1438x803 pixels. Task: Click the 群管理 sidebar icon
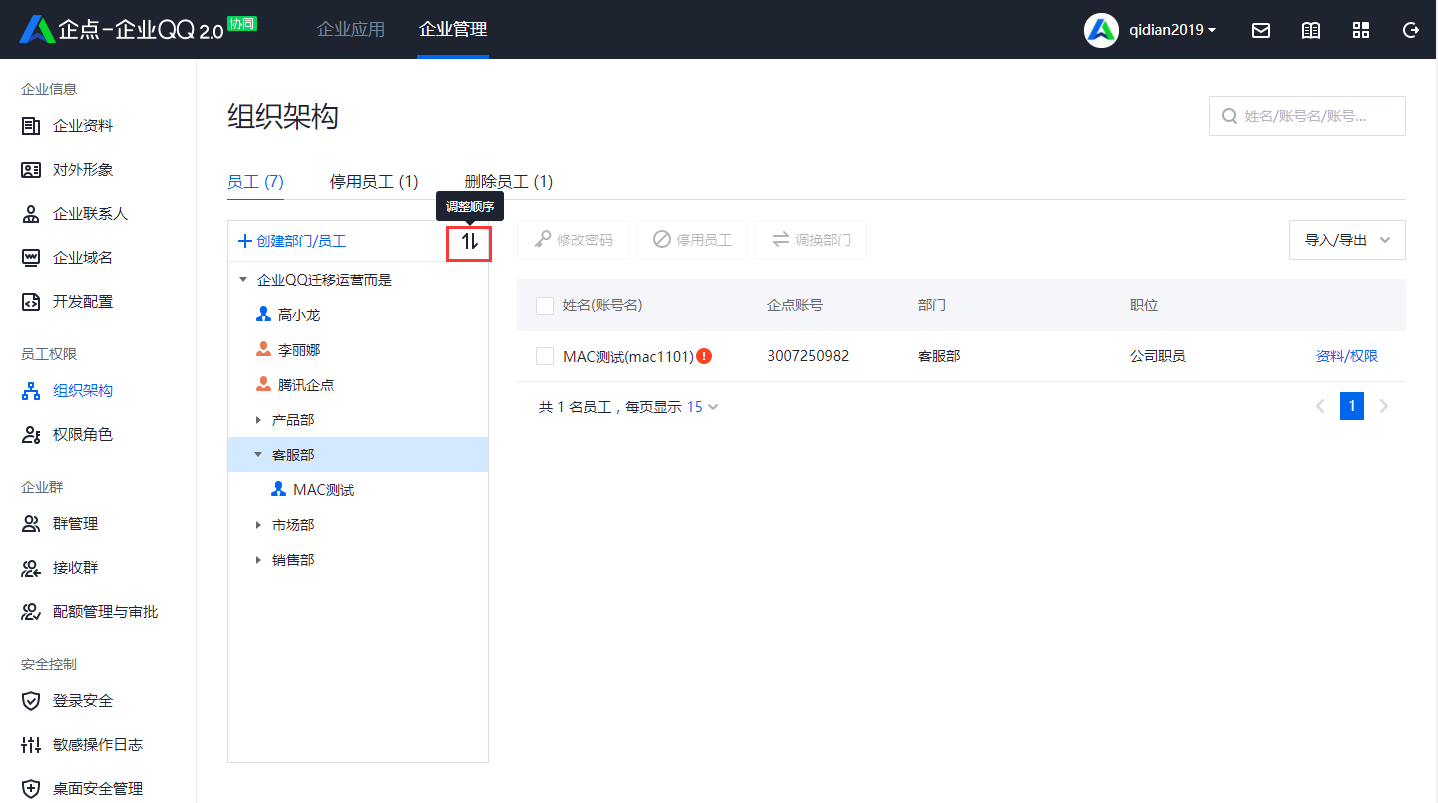[31, 524]
